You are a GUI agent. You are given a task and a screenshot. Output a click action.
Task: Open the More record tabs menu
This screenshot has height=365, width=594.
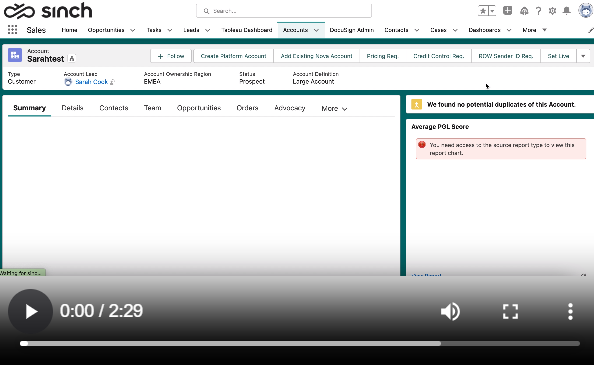[x=334, y=109]
